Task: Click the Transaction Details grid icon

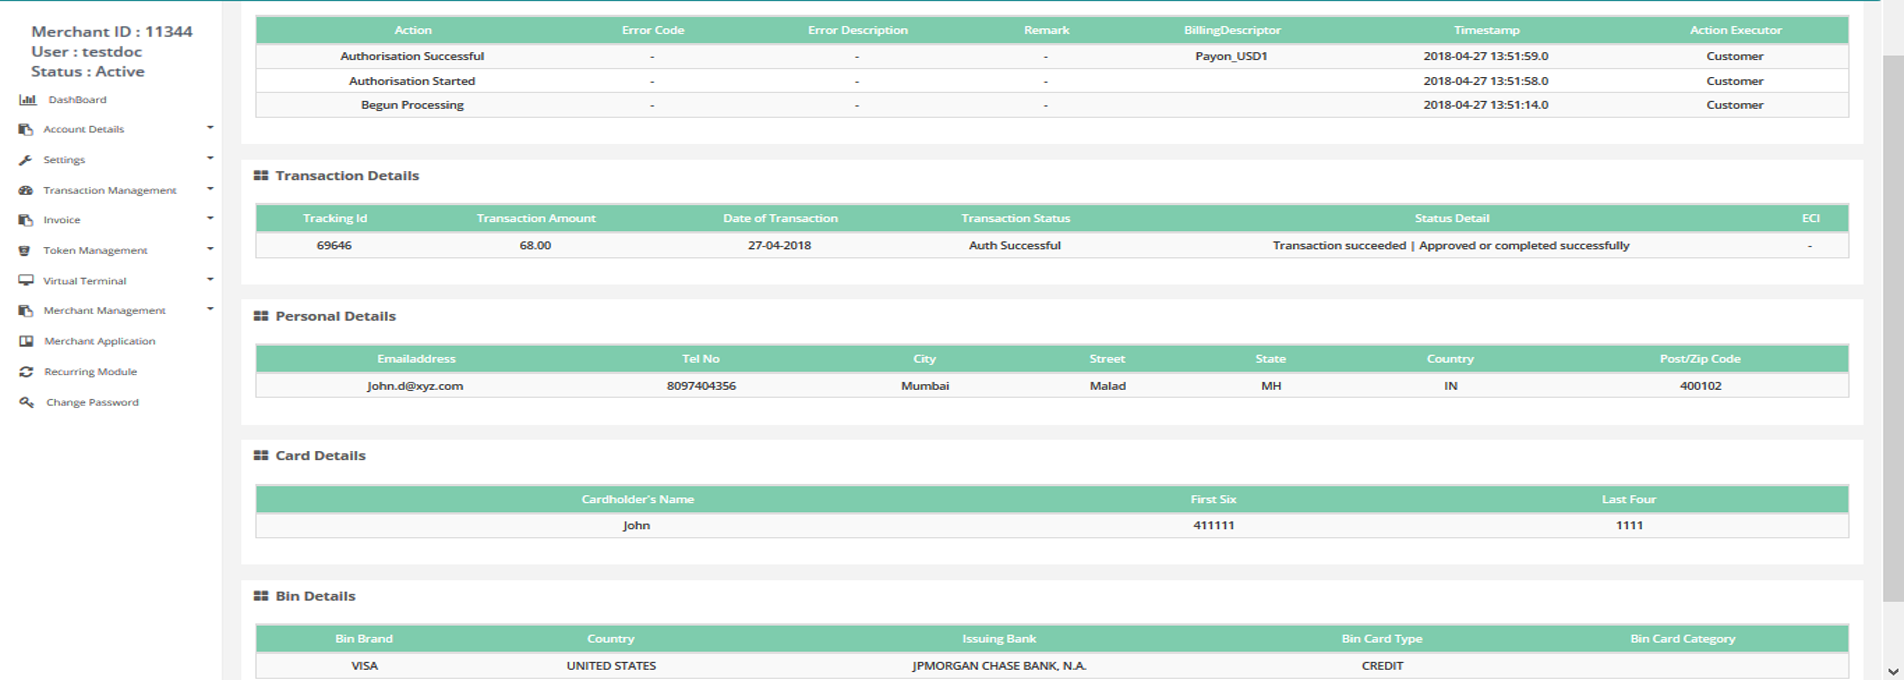Action: click(261, 176)
